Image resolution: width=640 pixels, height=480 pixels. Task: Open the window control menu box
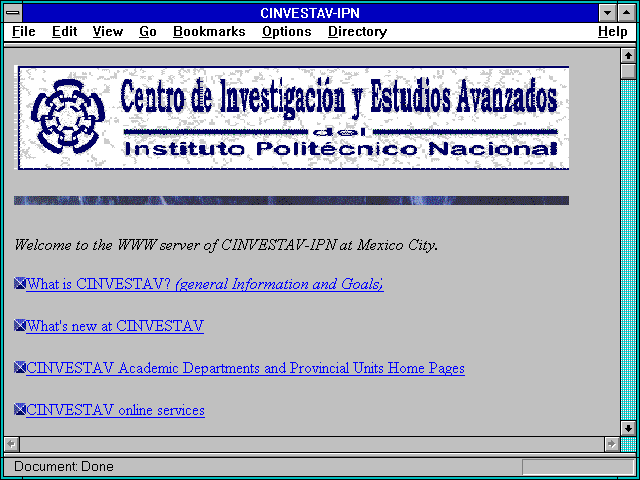[x=13, y=13]
